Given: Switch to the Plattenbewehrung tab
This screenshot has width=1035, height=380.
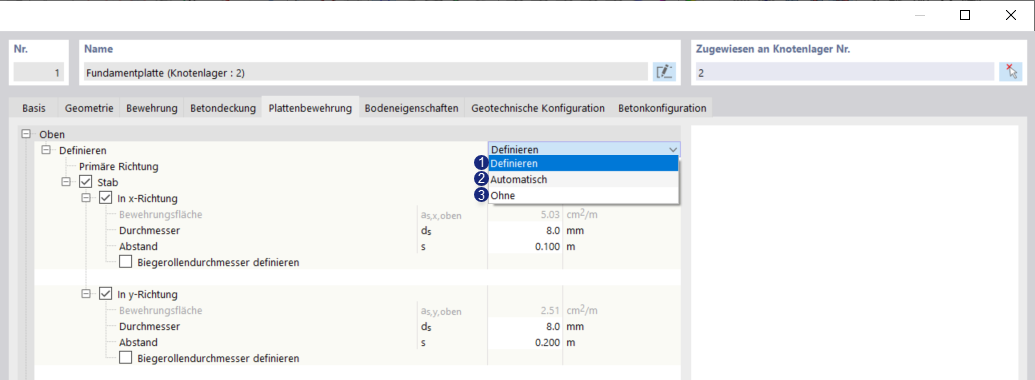Looking at the screenshot, I should click(310, 108).
